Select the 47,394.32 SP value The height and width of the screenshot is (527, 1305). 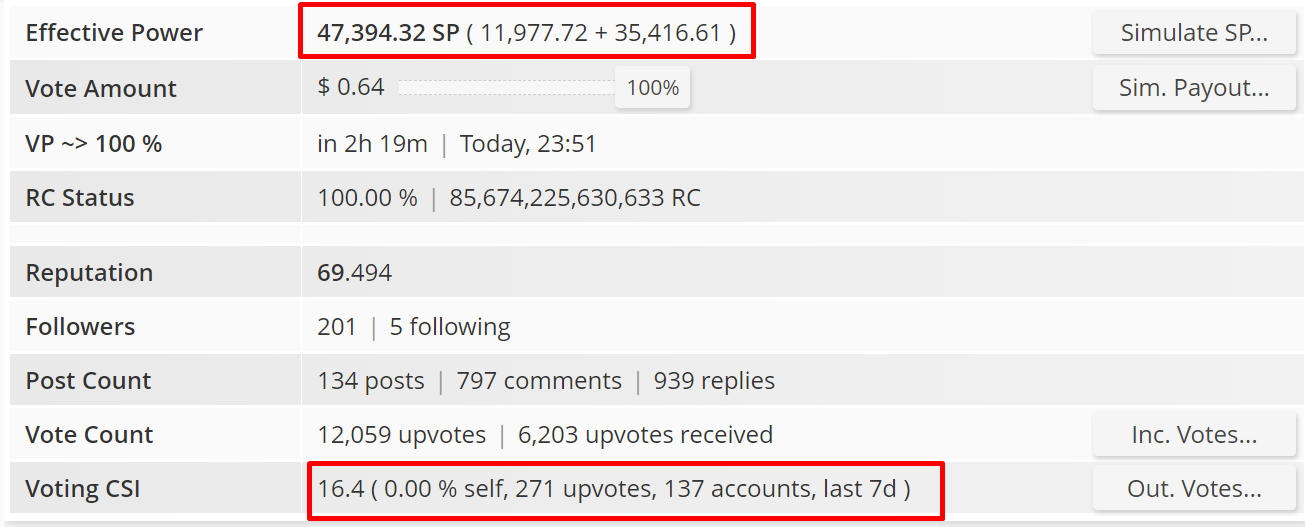click(388, 33)
